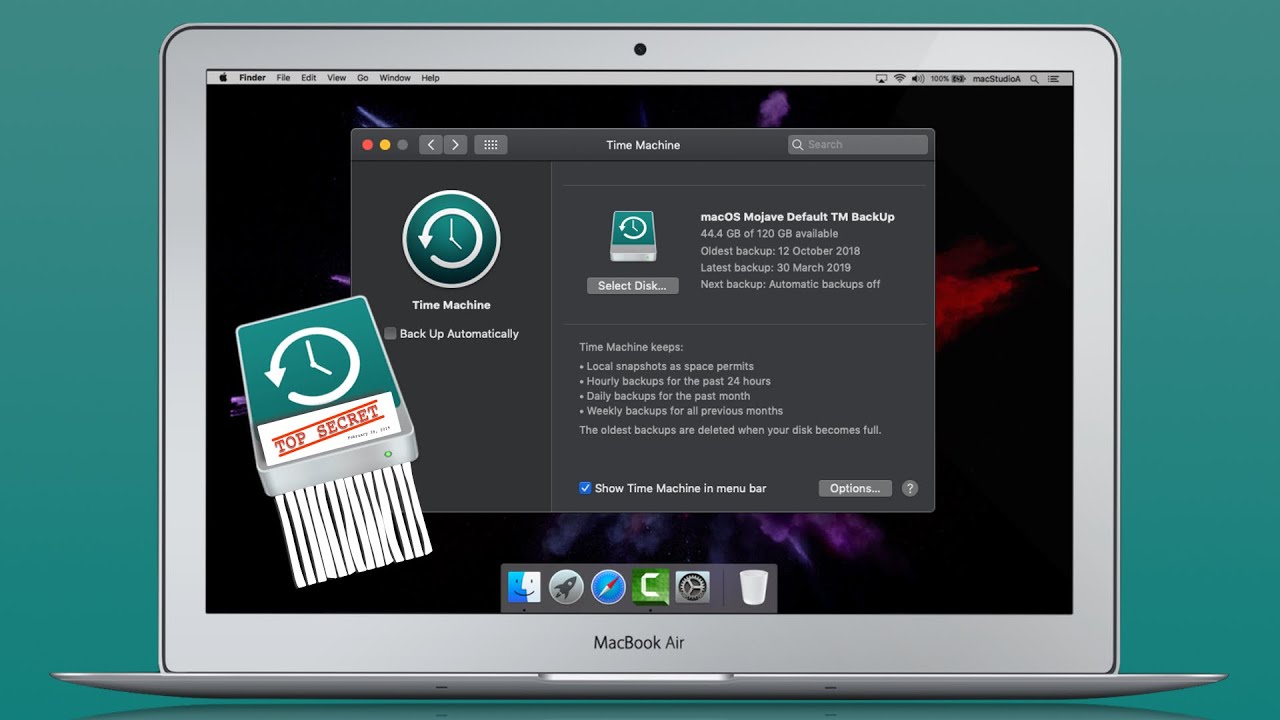Enable Back Up Automatically checkbox

pos(390,334)
